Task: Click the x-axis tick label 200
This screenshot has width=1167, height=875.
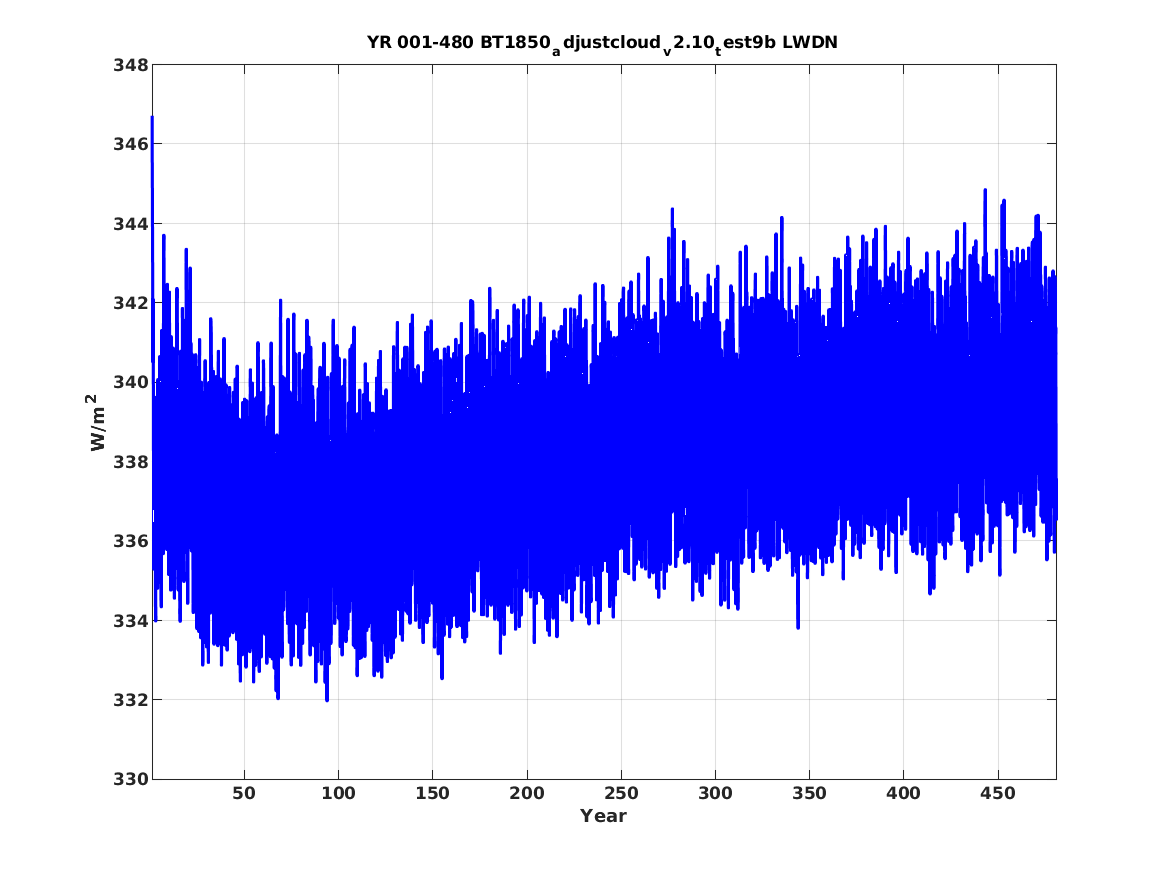Action: point(527,793)
